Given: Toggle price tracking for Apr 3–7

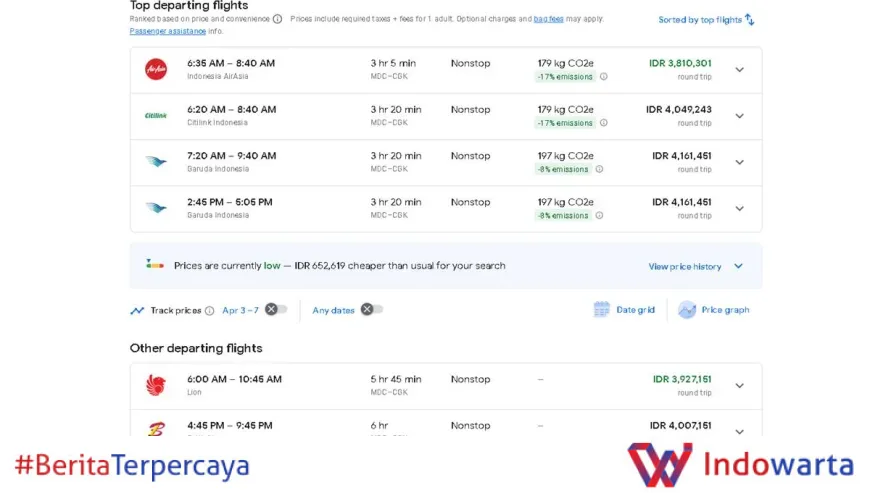Looking at the screenshot, I should click(275, 310).
